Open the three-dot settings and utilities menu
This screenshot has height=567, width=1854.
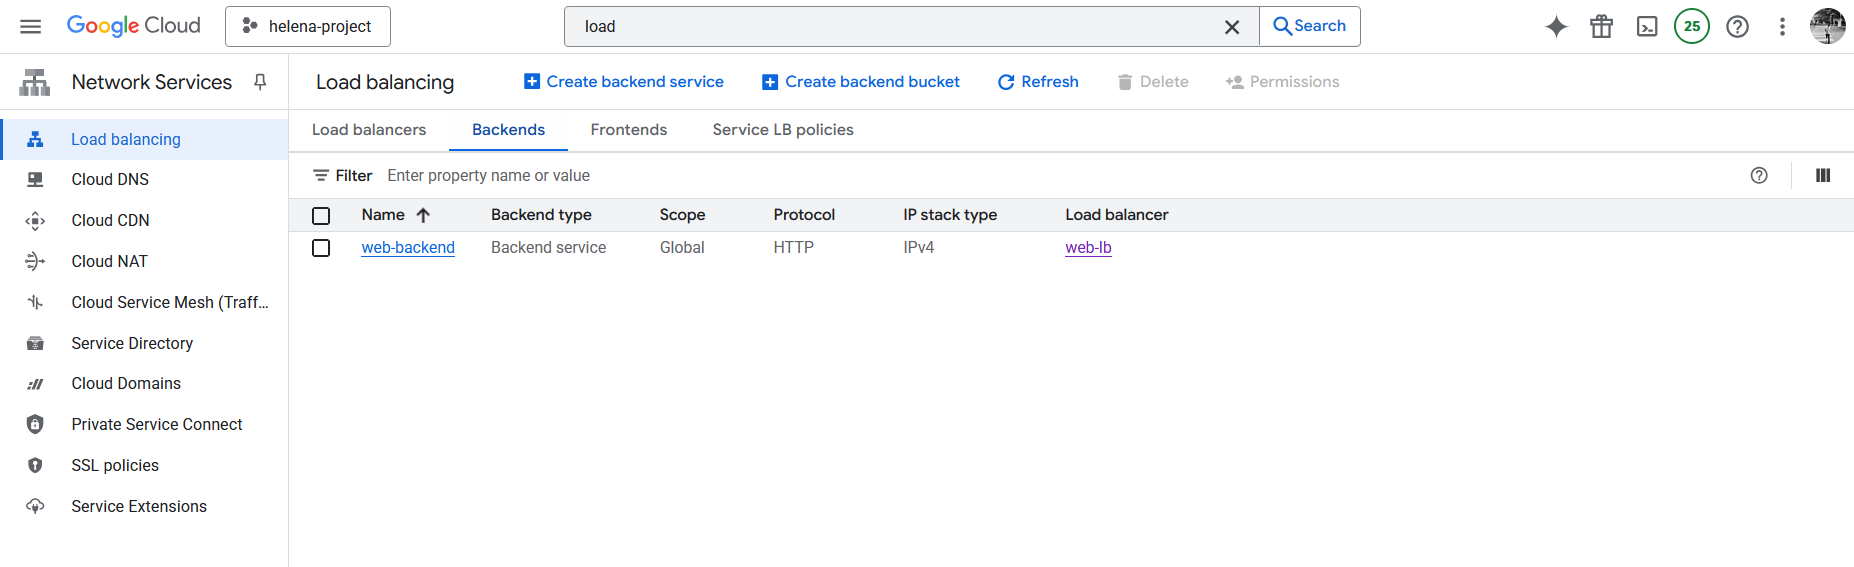pyautogui.click(x=1782, y=27)
